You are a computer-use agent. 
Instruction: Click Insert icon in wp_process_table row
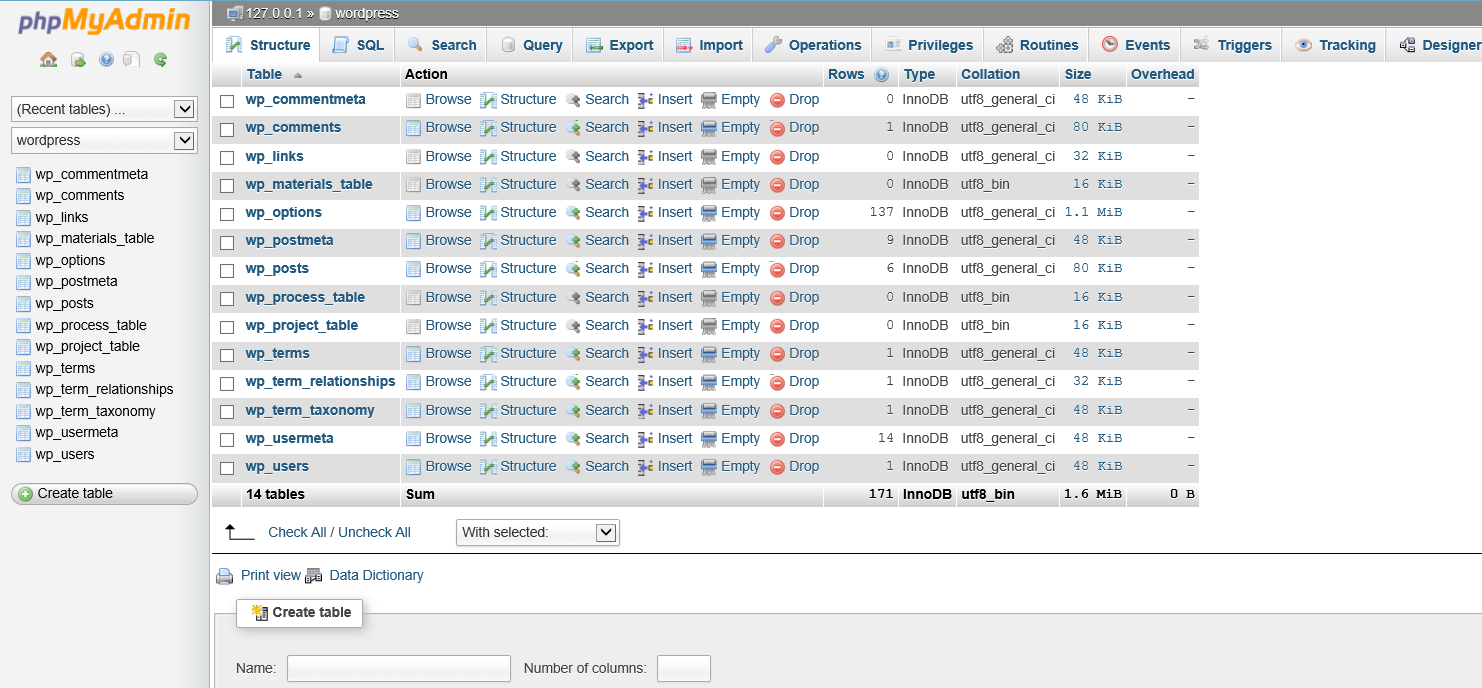pyautogui.click(x=645, y=298)
